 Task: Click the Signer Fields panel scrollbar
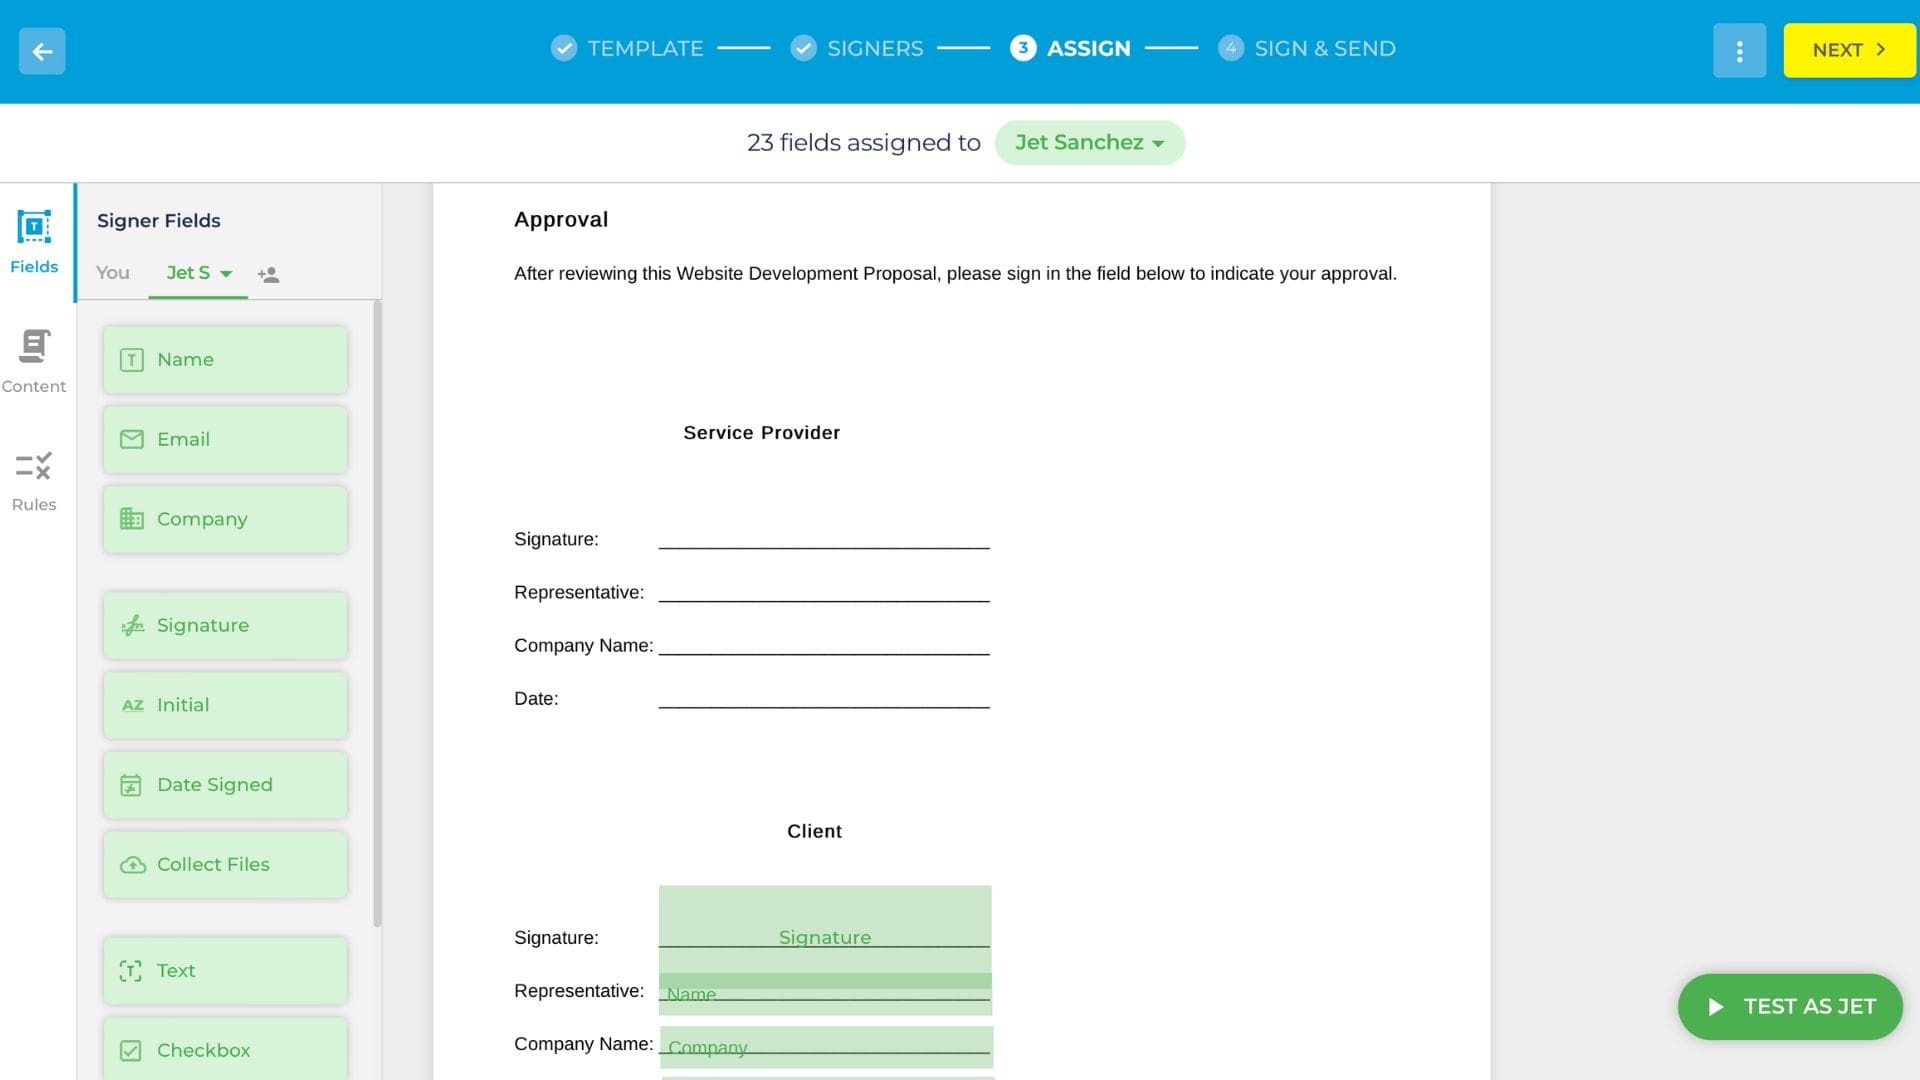tap(377, 613)
